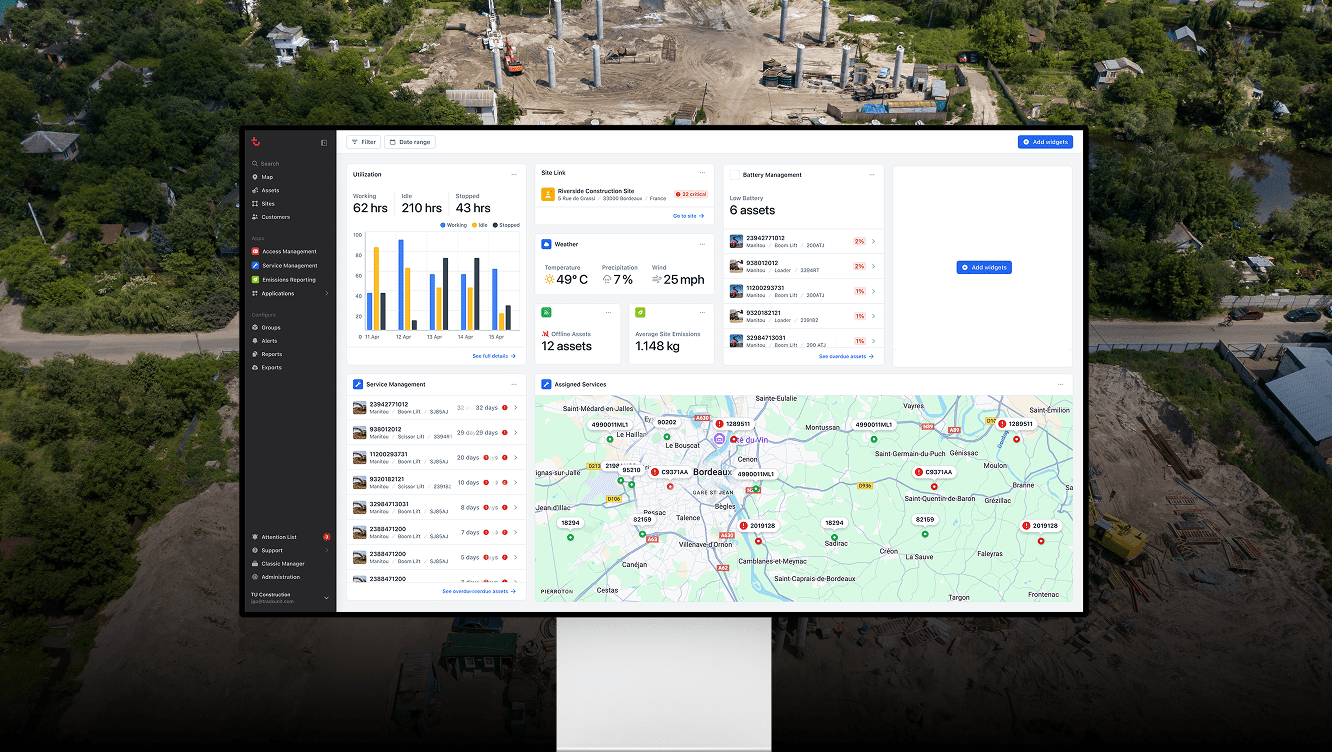This screenshot has height=752, width=1332.
Task: Open the Utilization widget overflow menu
Action: [x=515, y=173]
